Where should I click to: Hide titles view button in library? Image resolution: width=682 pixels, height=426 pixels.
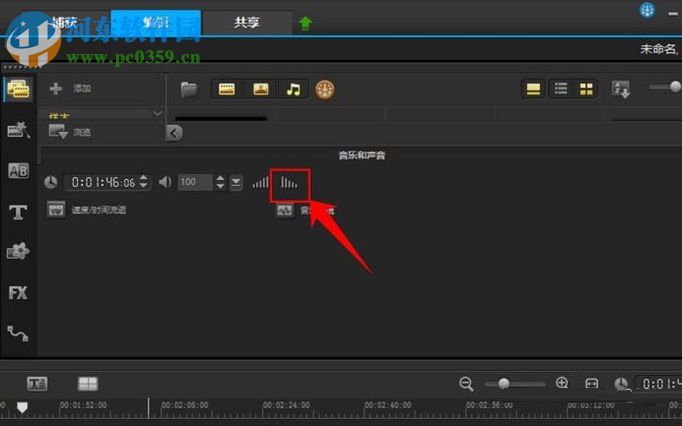tap(533, 89)
